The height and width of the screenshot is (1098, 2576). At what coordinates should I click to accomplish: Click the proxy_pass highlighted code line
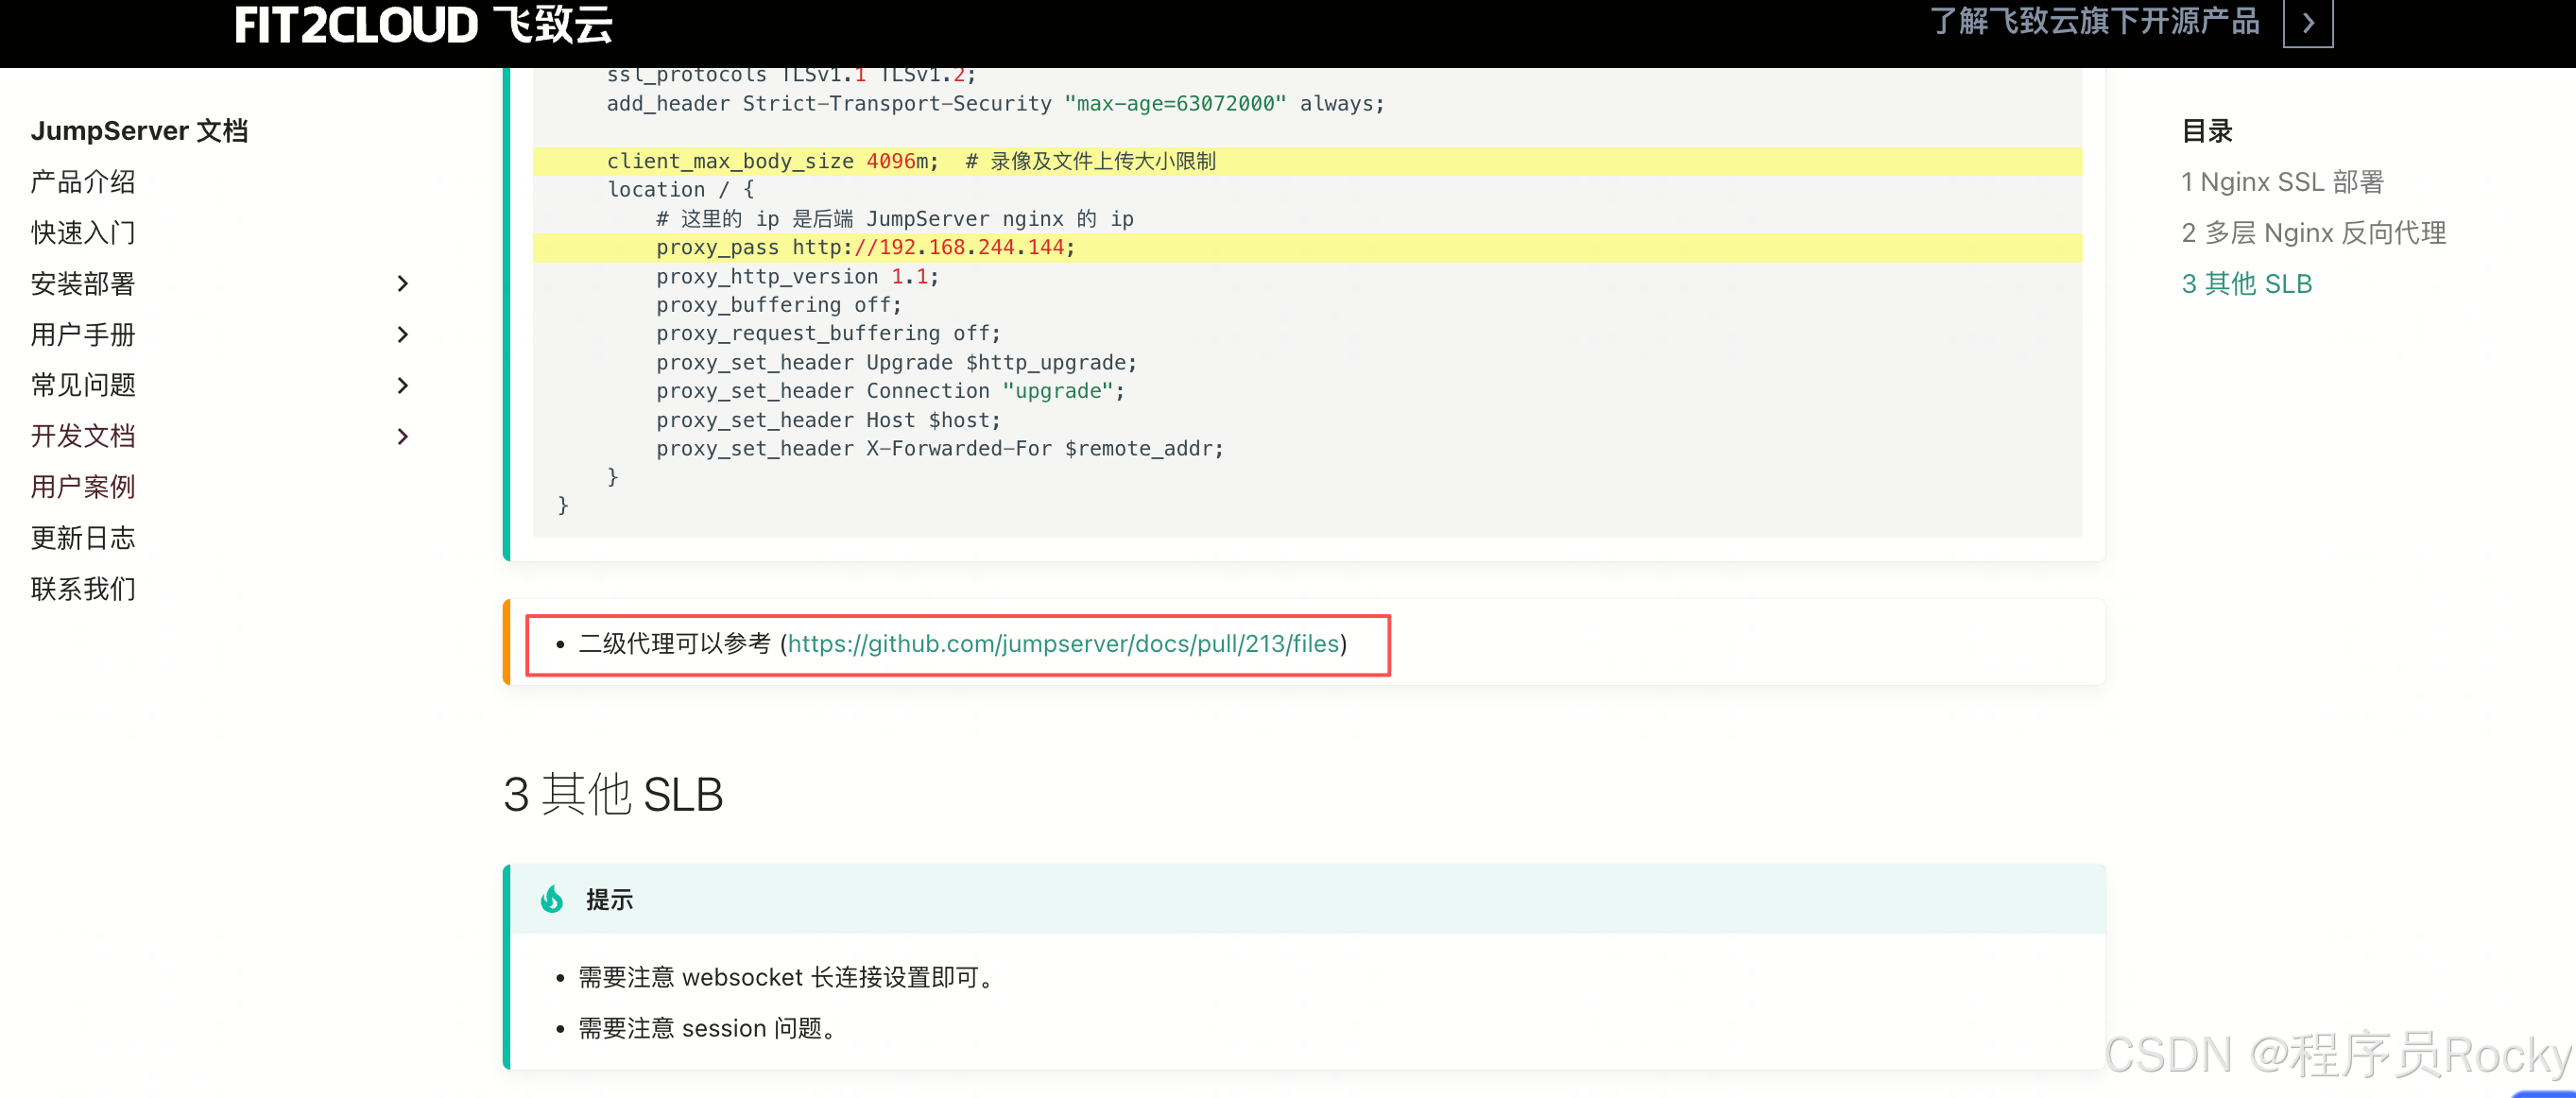point(865,248)
